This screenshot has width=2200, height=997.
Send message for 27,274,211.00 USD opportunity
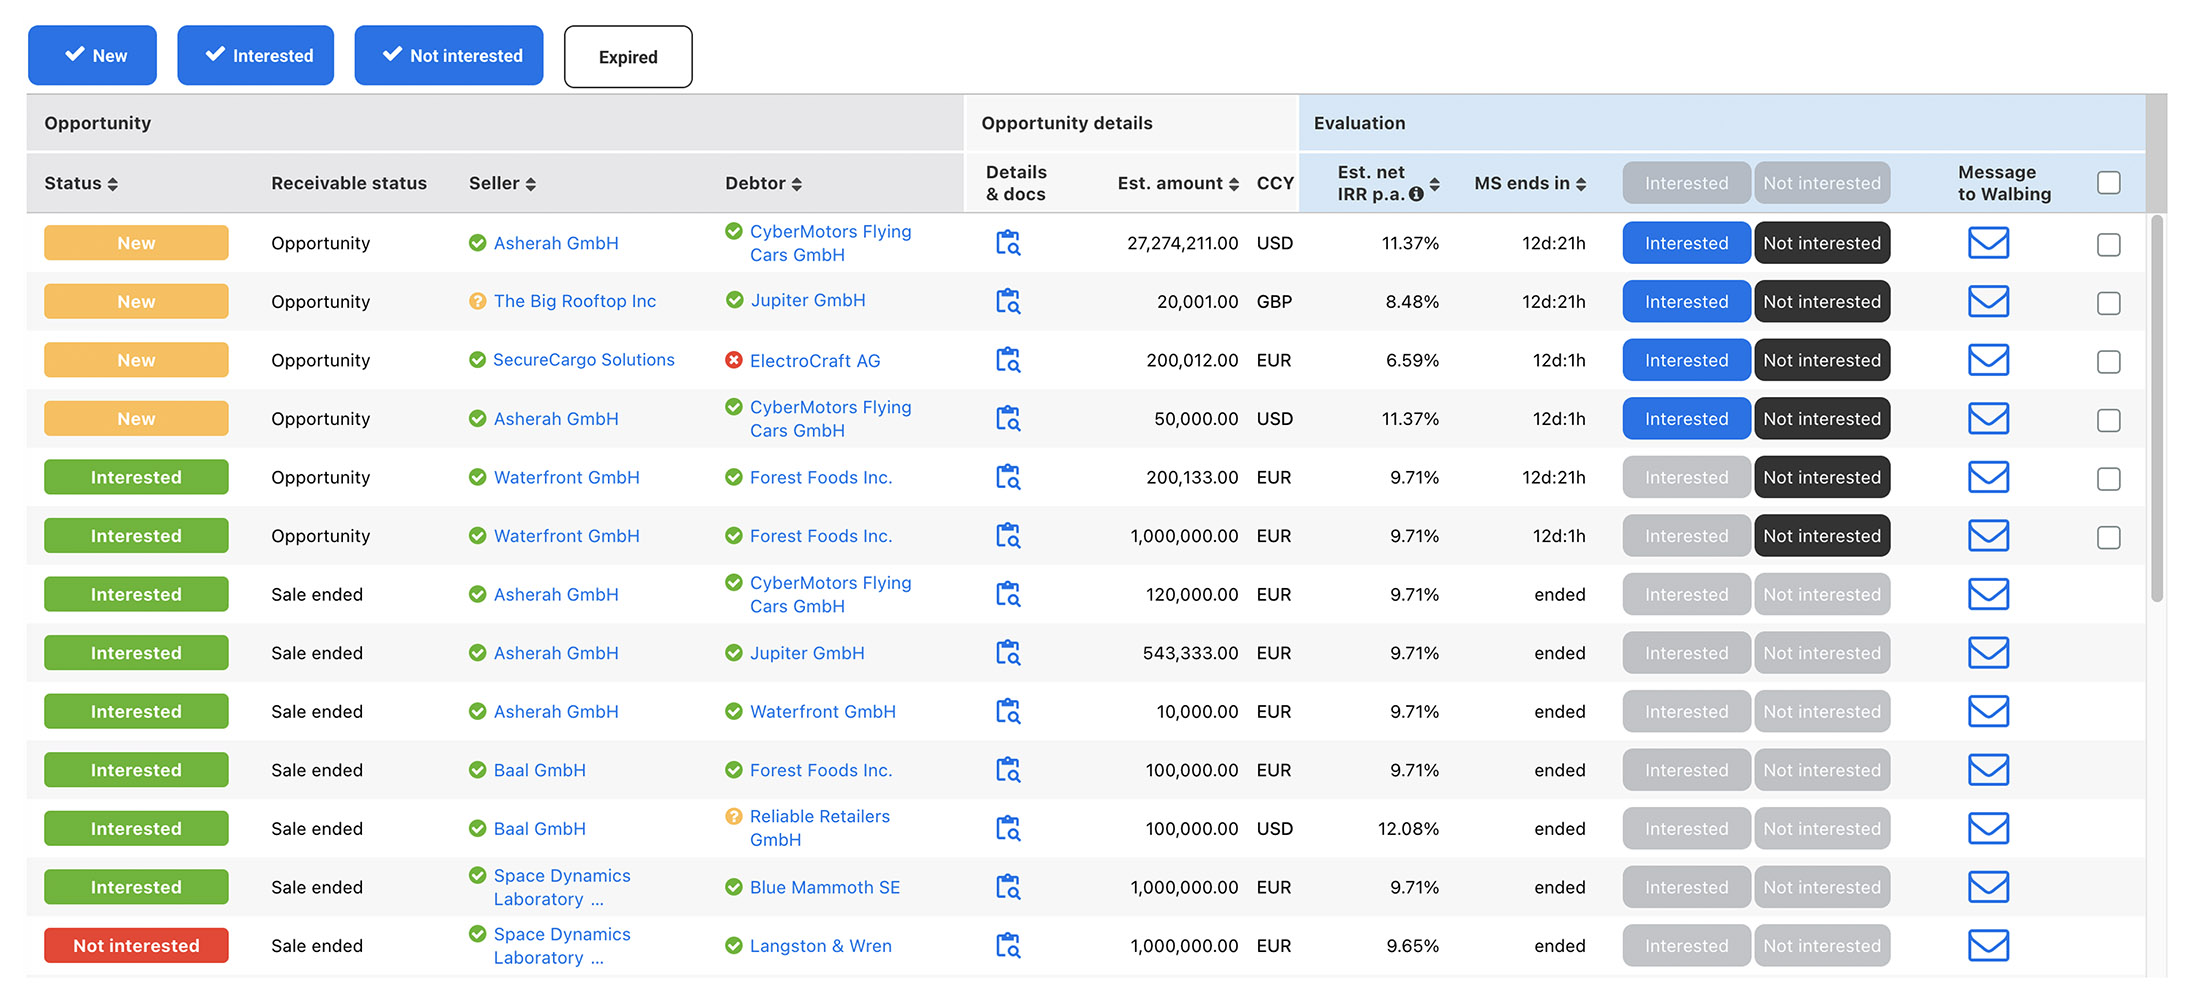tap(1988, 243)
